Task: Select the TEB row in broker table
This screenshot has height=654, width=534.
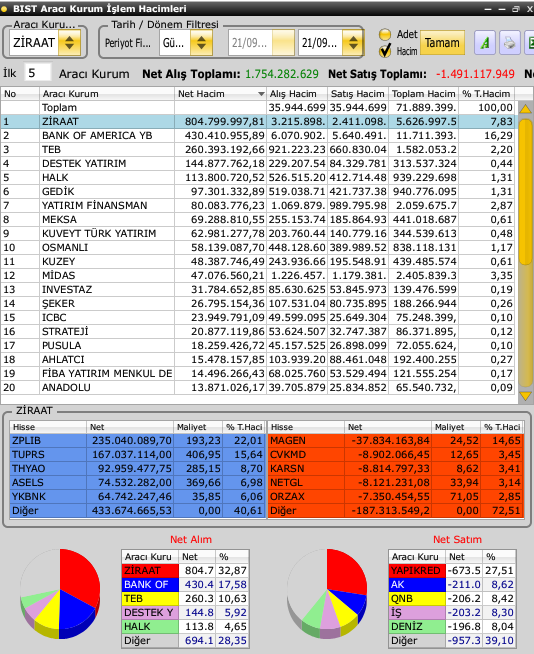Action: click(x=257, y=150)
